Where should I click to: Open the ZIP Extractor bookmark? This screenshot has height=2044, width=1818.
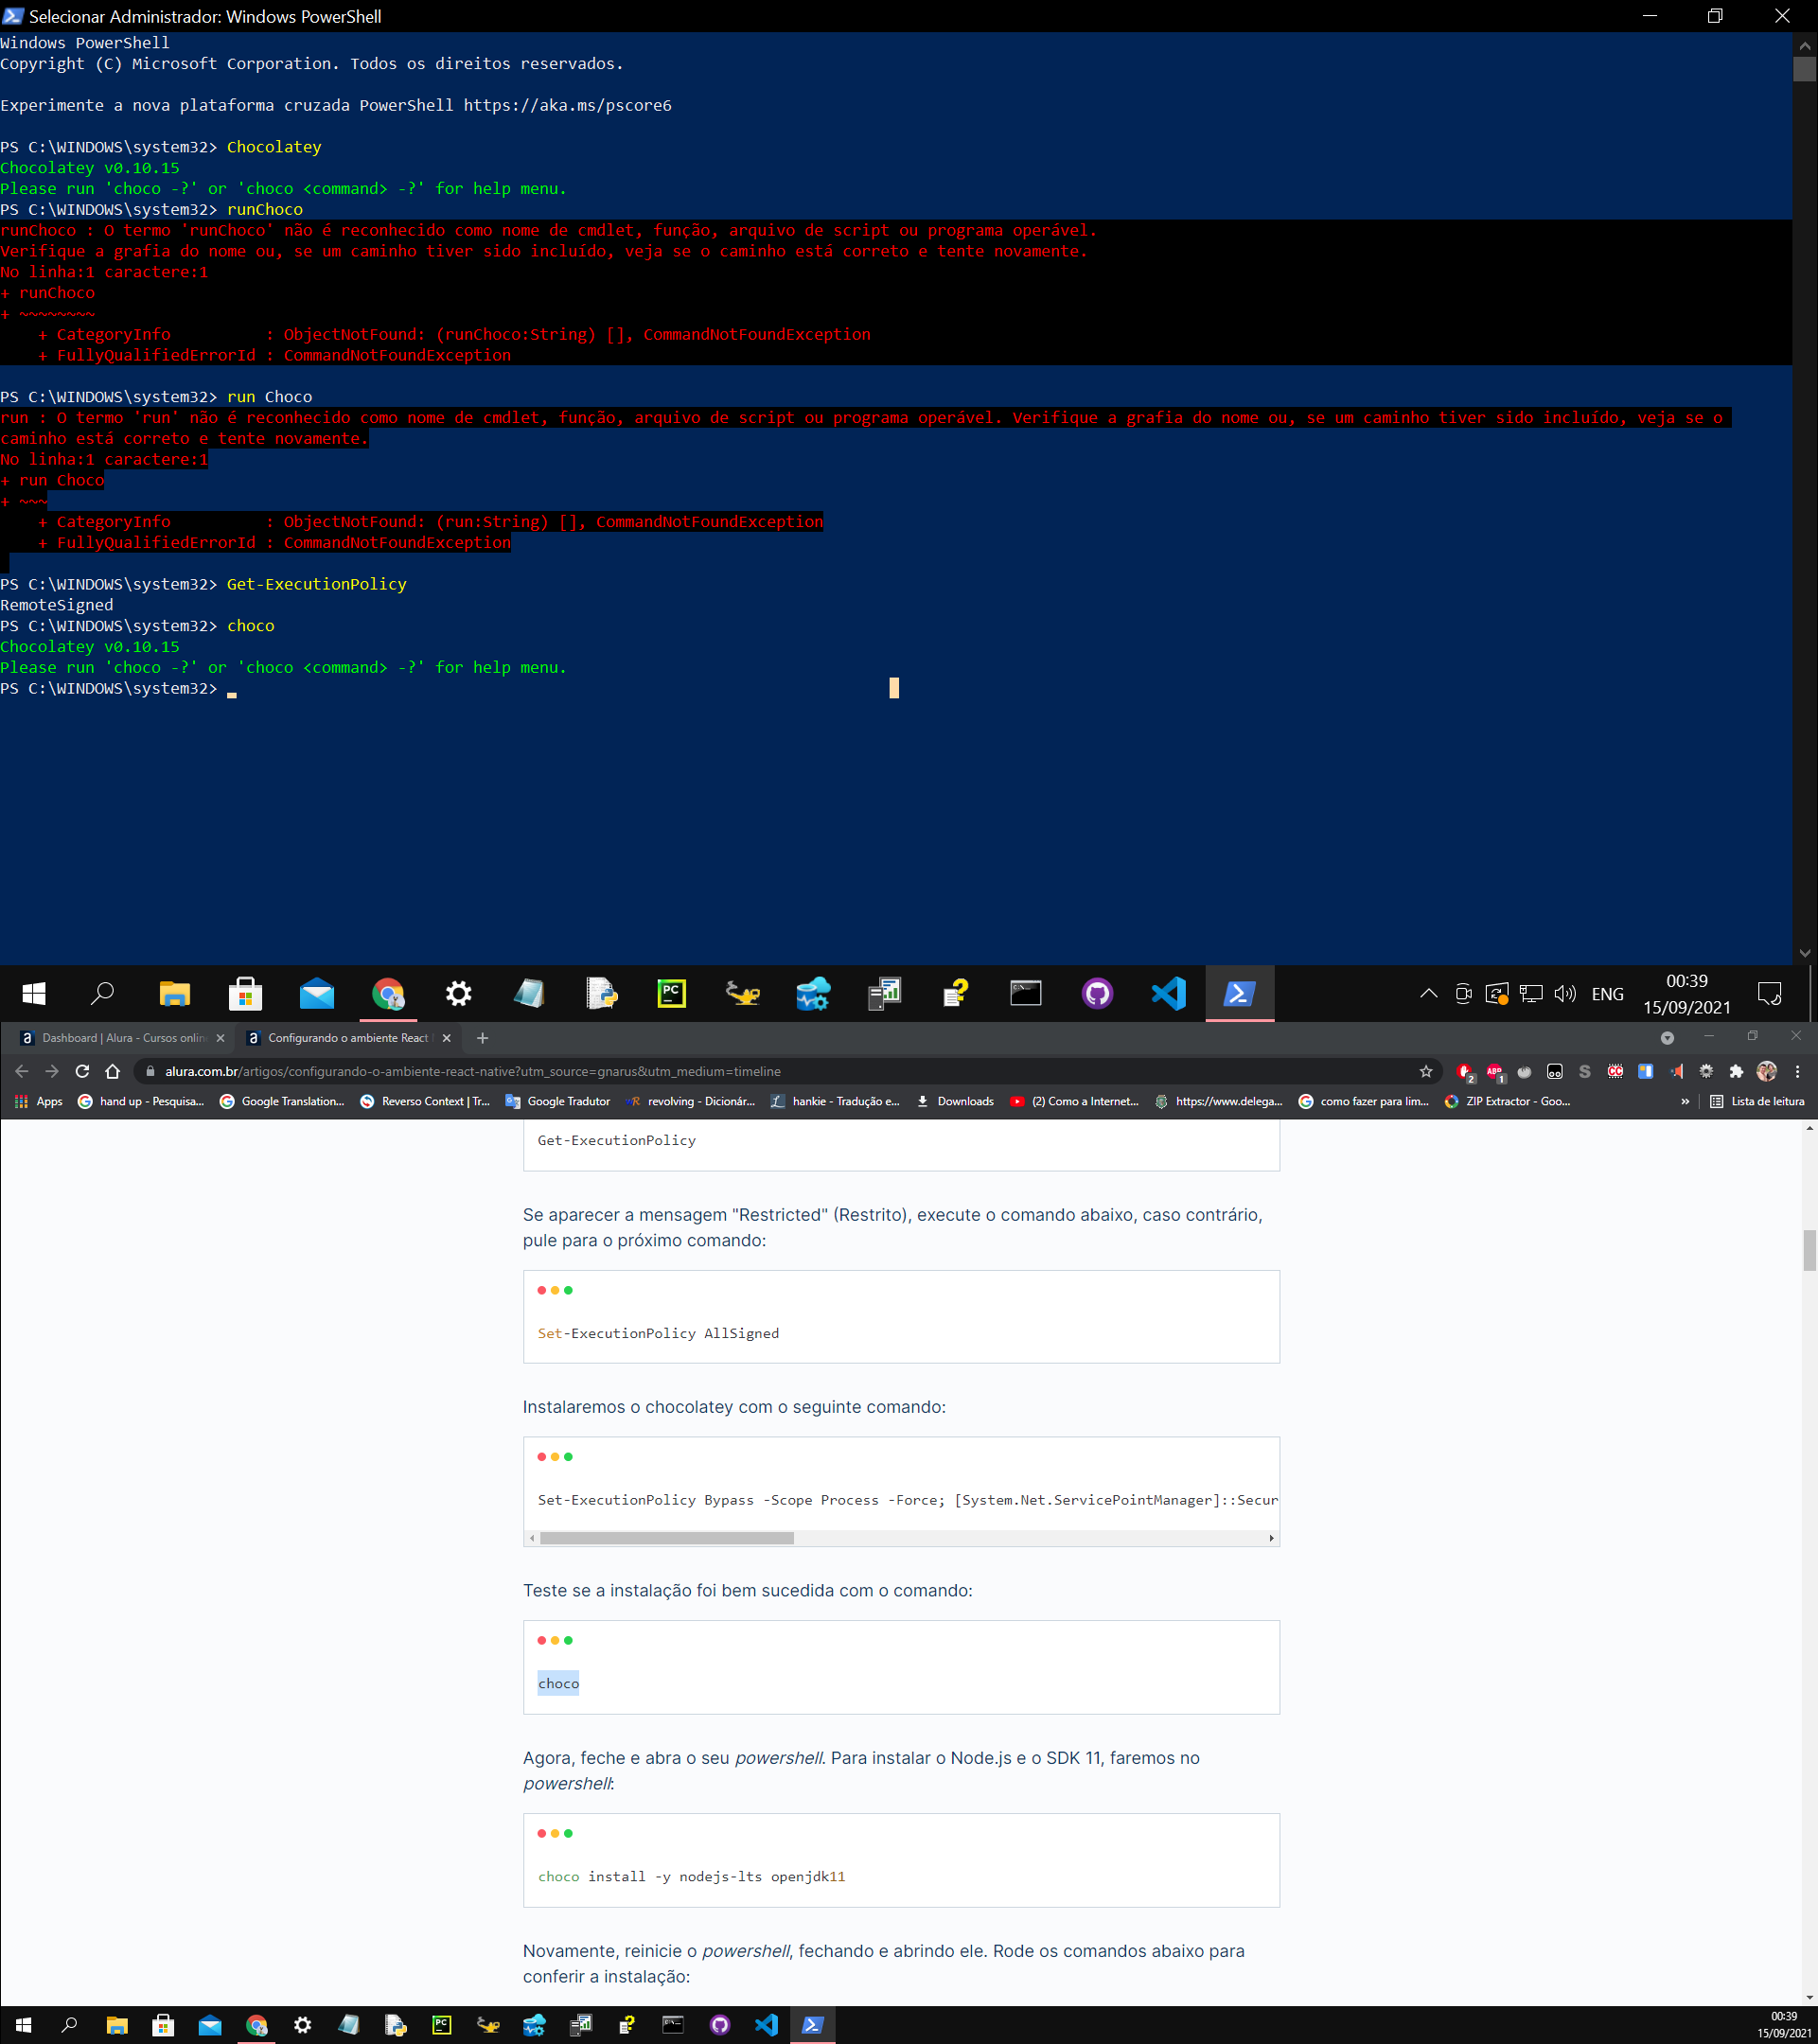1507,1101
